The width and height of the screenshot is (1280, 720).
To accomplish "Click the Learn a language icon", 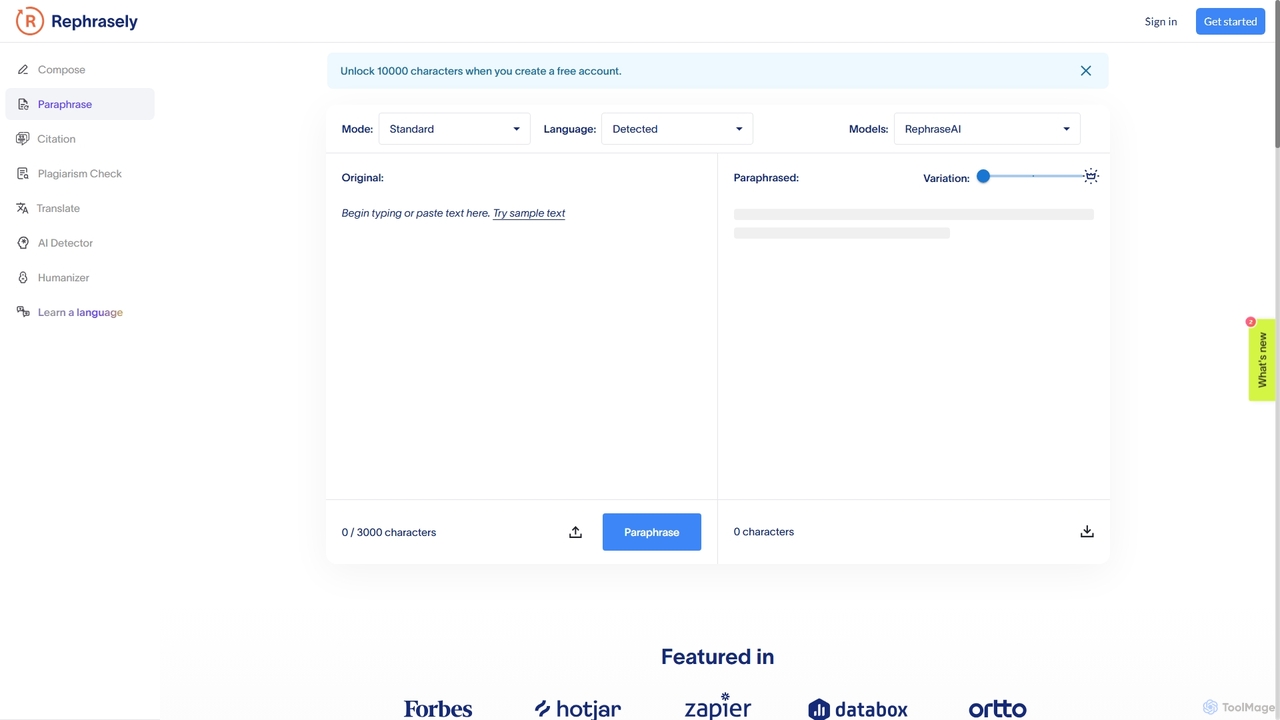I will pyautogui.click(x=23, y=312).
